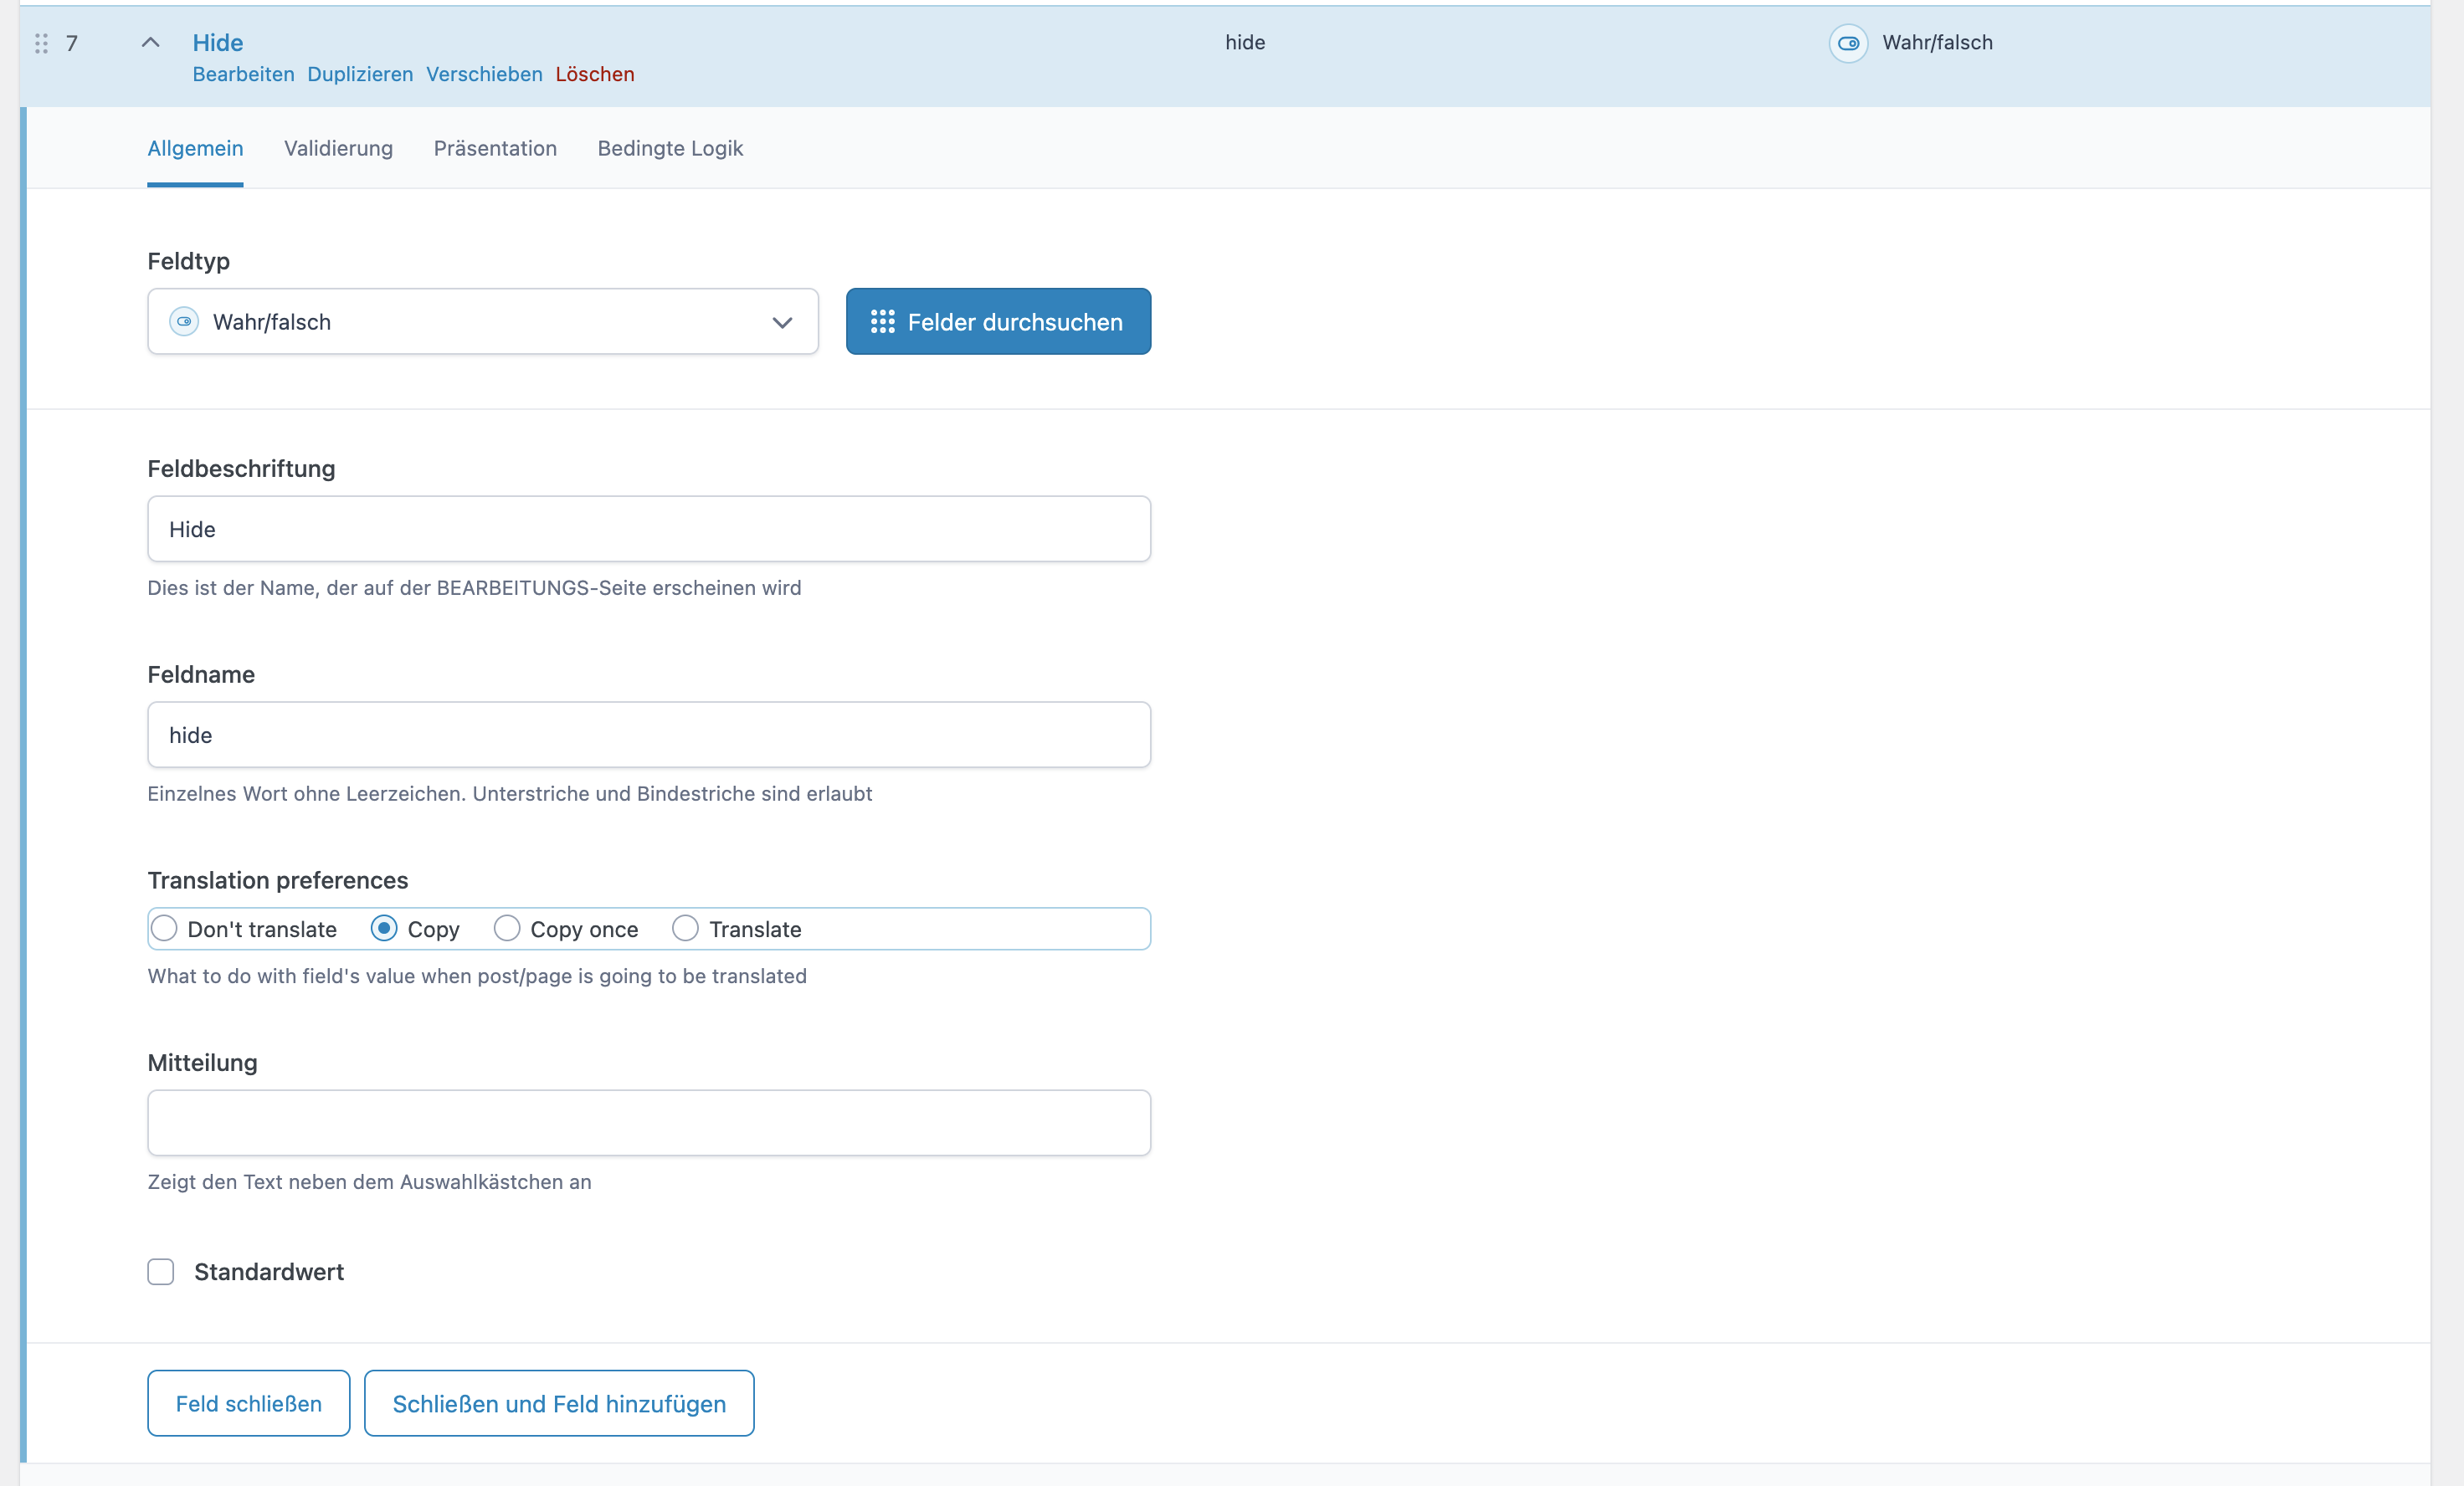Select the Copy radio button
Viewport: 2464px width, 1486px height.
click(384, 929)
